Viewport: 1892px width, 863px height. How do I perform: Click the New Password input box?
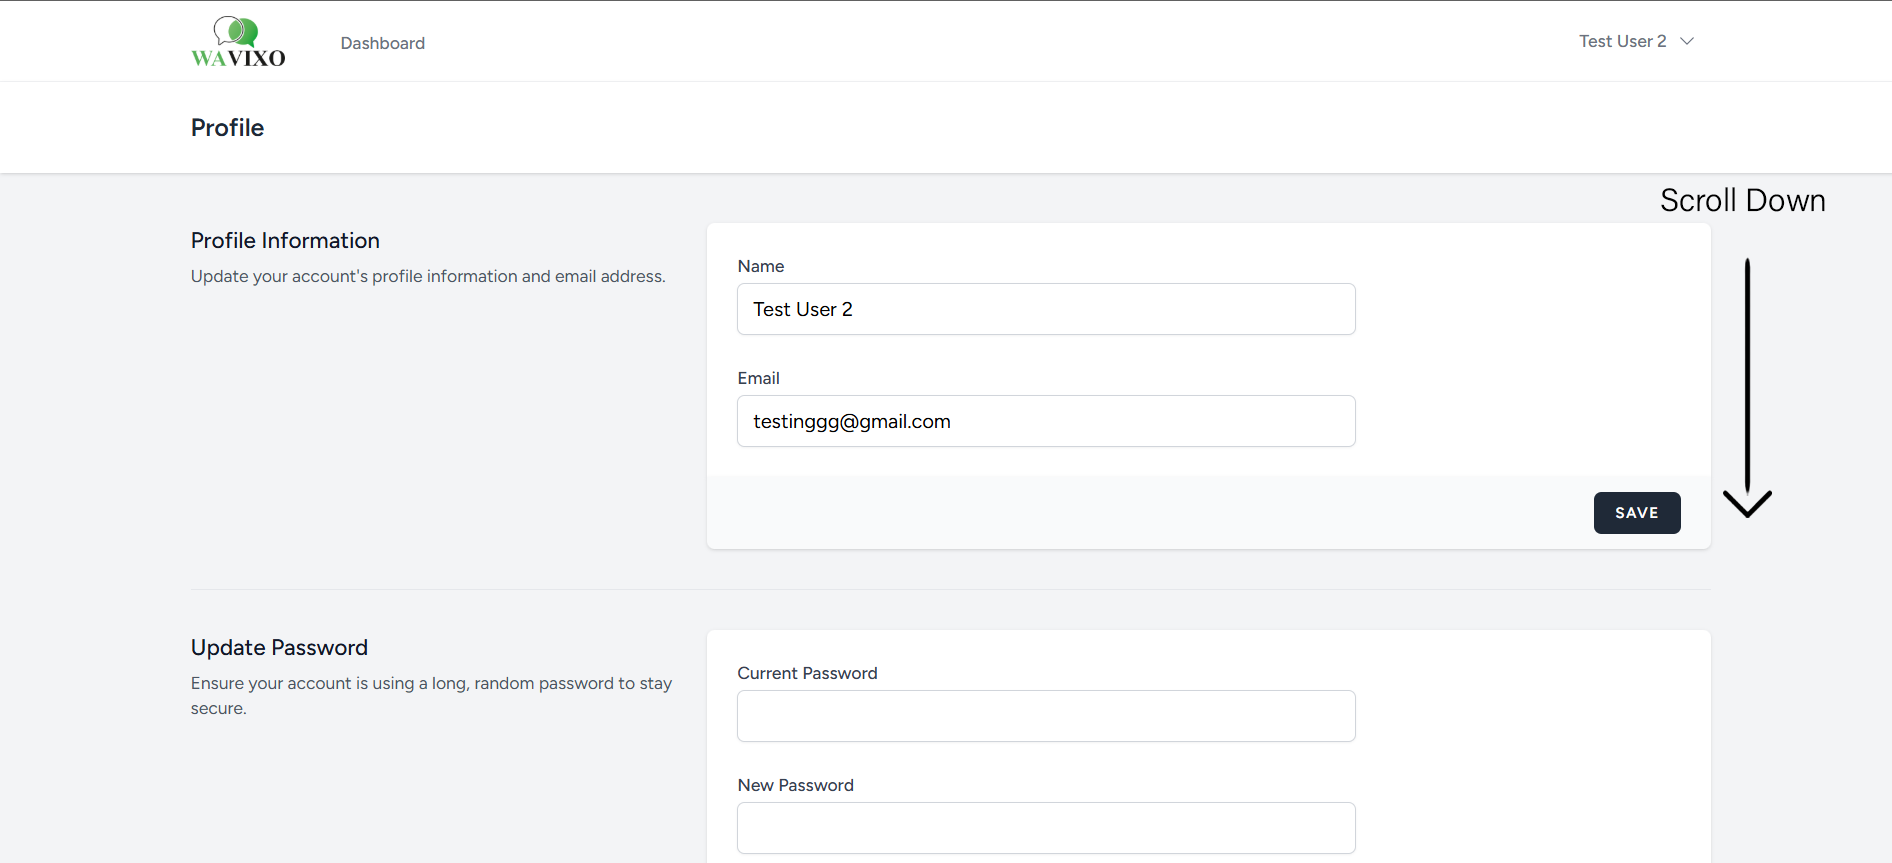(x=1045, y=828)
